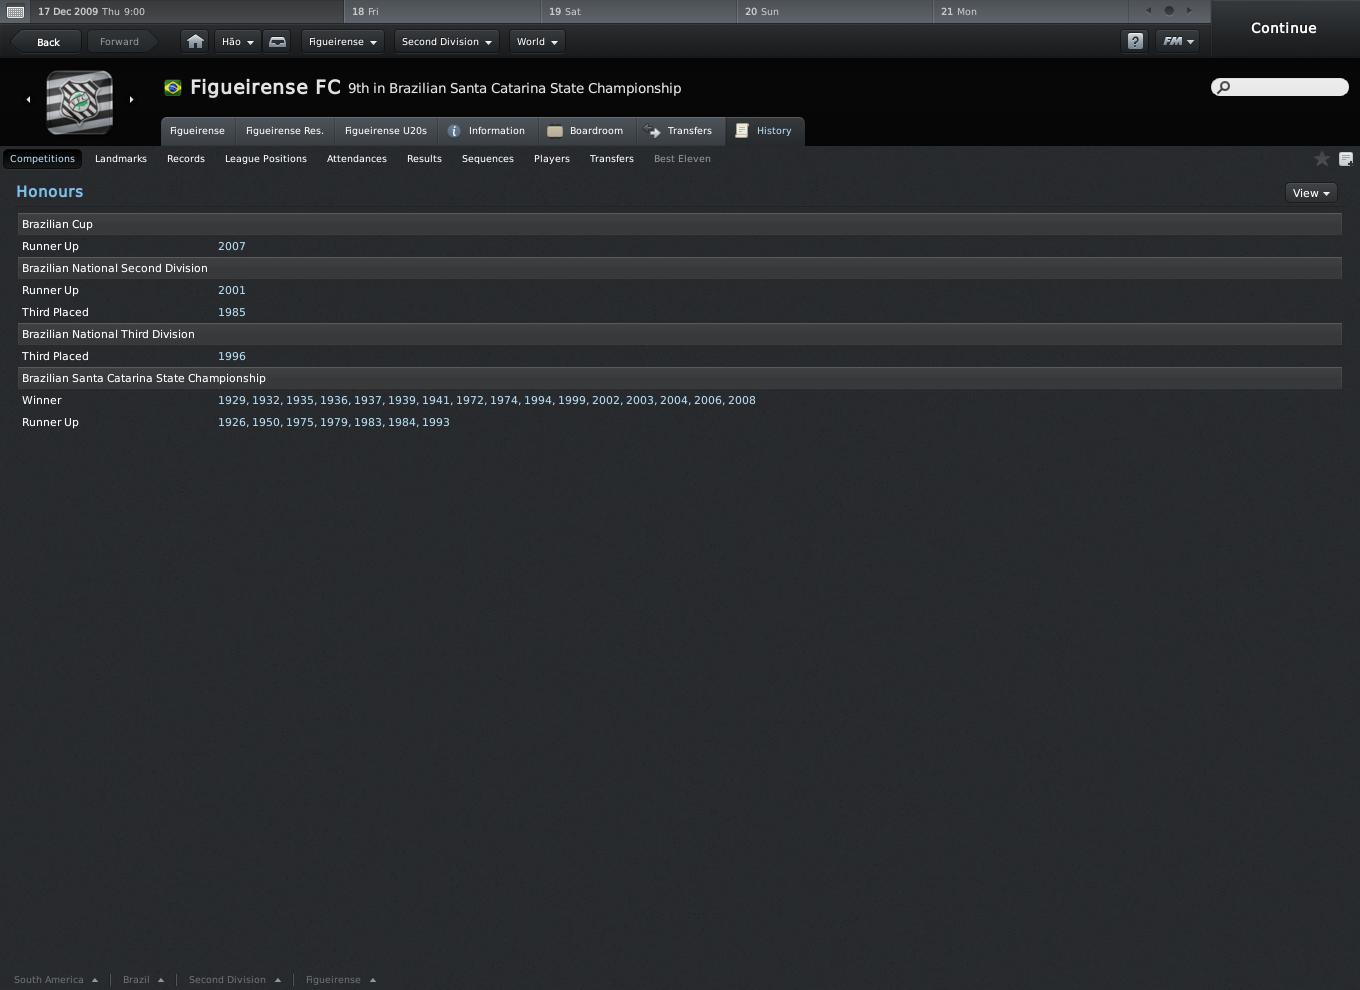Expand the Second Division breadcrumb
Screen dimensions: 1360x990
[x=235, y=980]
